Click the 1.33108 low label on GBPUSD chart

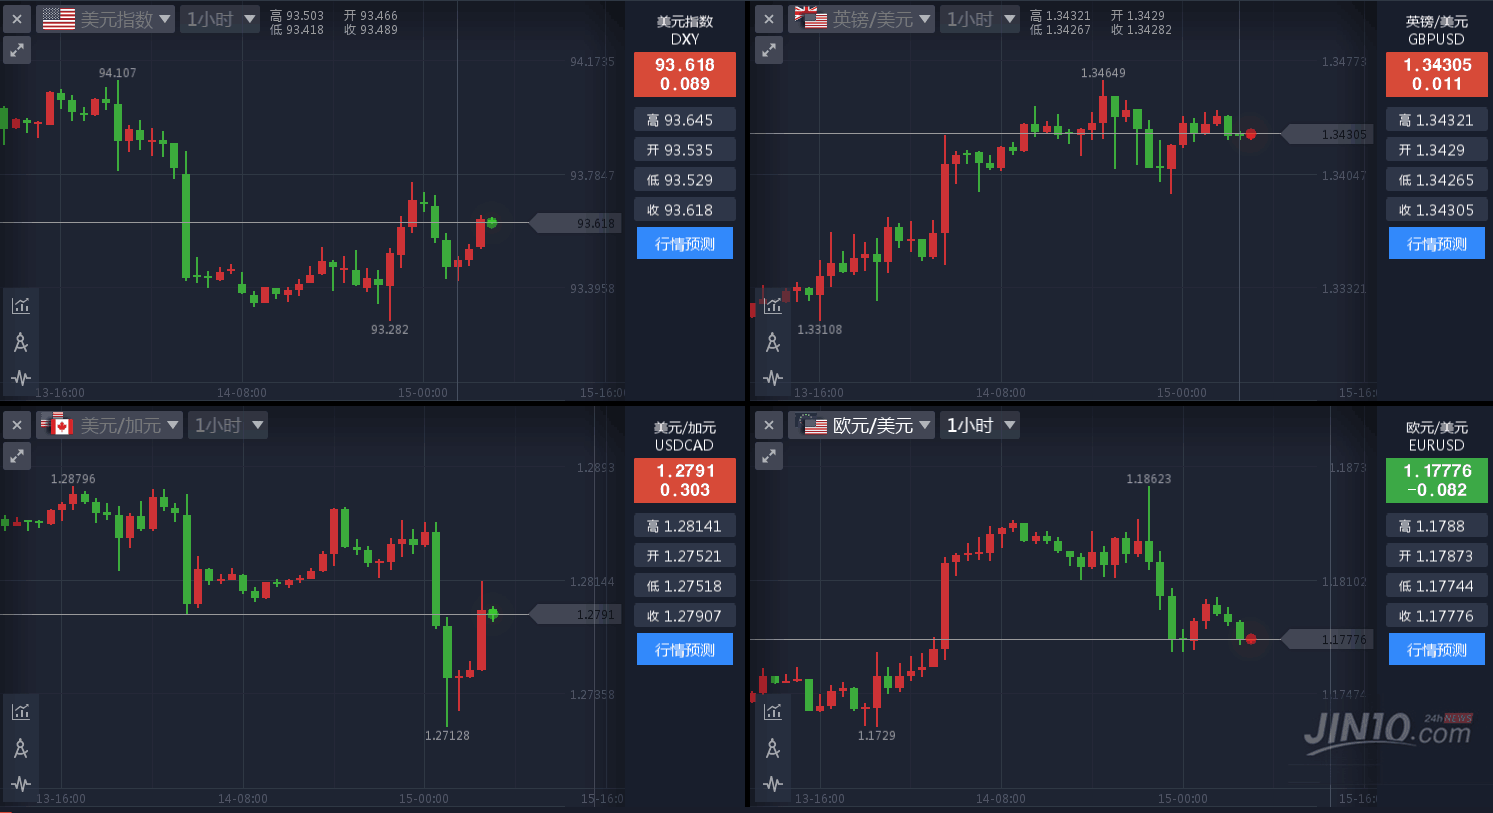point(819,329)
